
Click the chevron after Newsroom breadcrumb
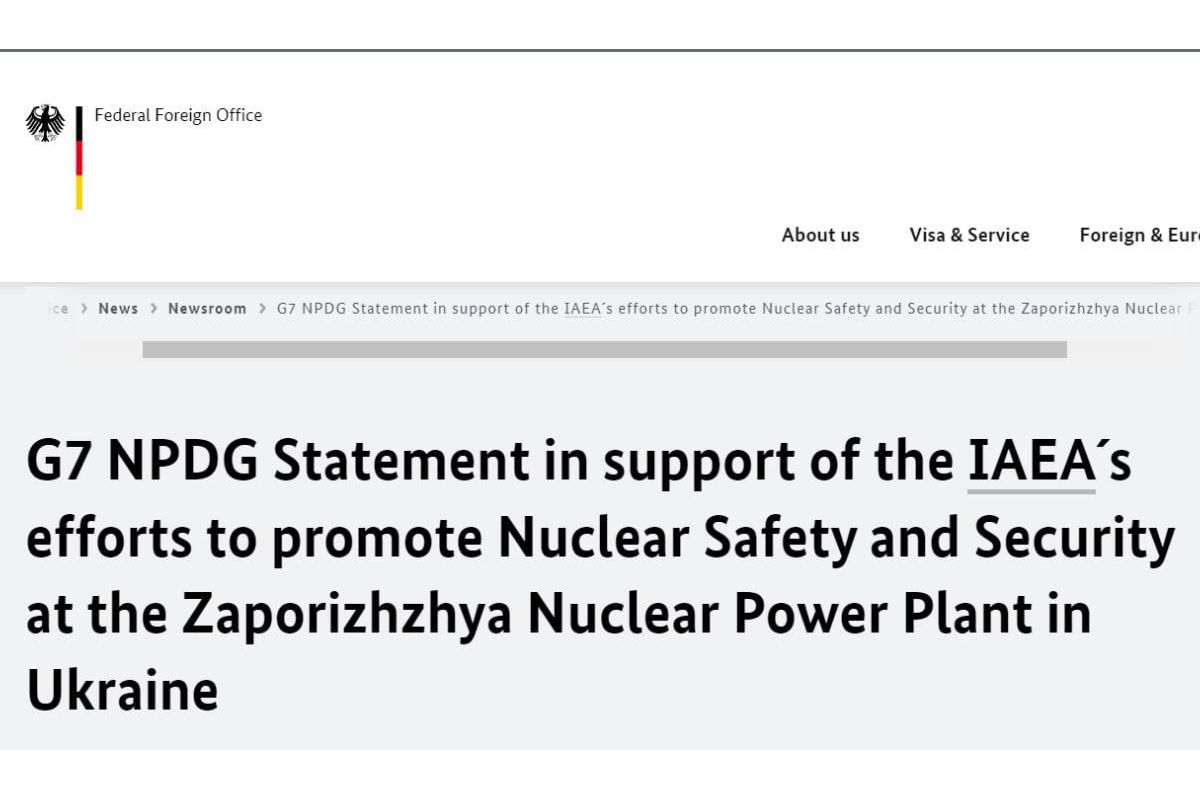click(x=262, y=308)
